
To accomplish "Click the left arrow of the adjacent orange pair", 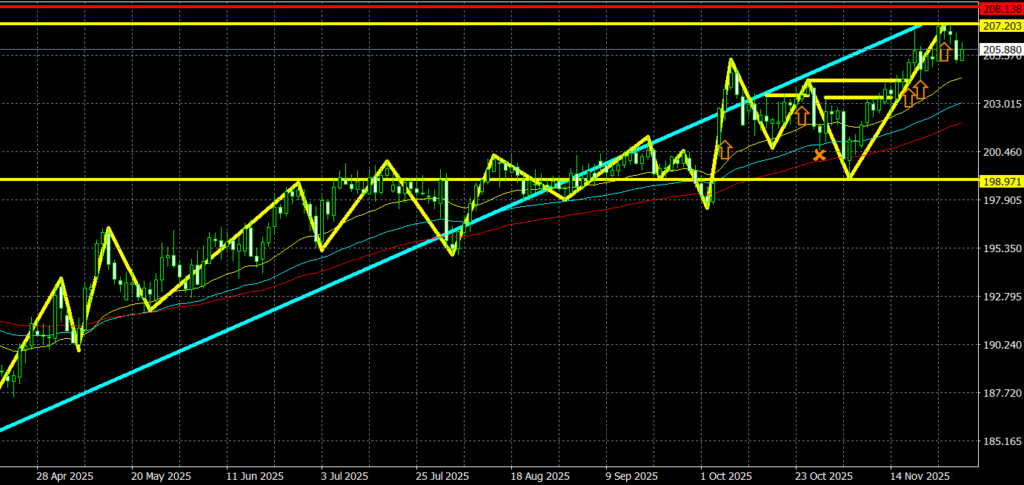I will [x=908, y=98].
